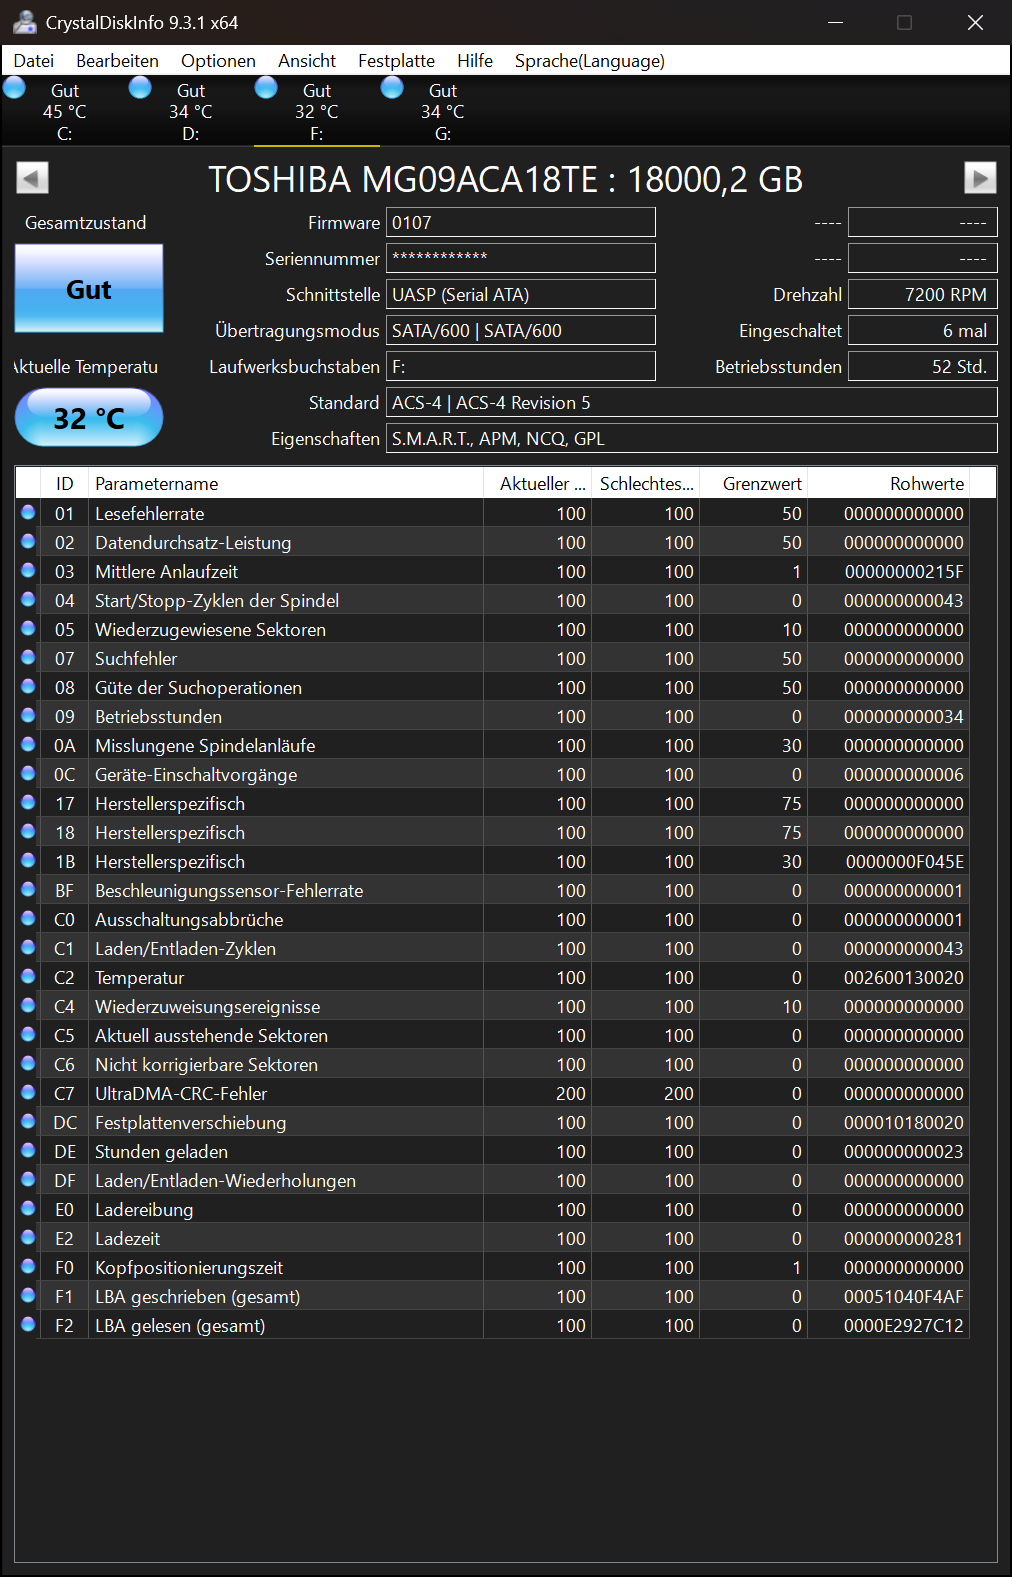Click status dot of Ladezeit row
Screen dimensions: 1012x1577
(x=28, y=1237)
